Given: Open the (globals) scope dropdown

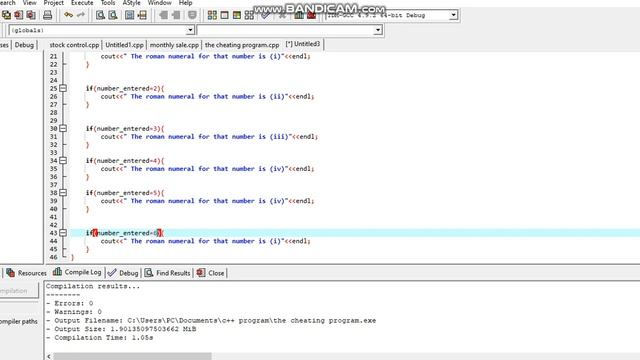Looking at the screenshot, I should point(190,30).
